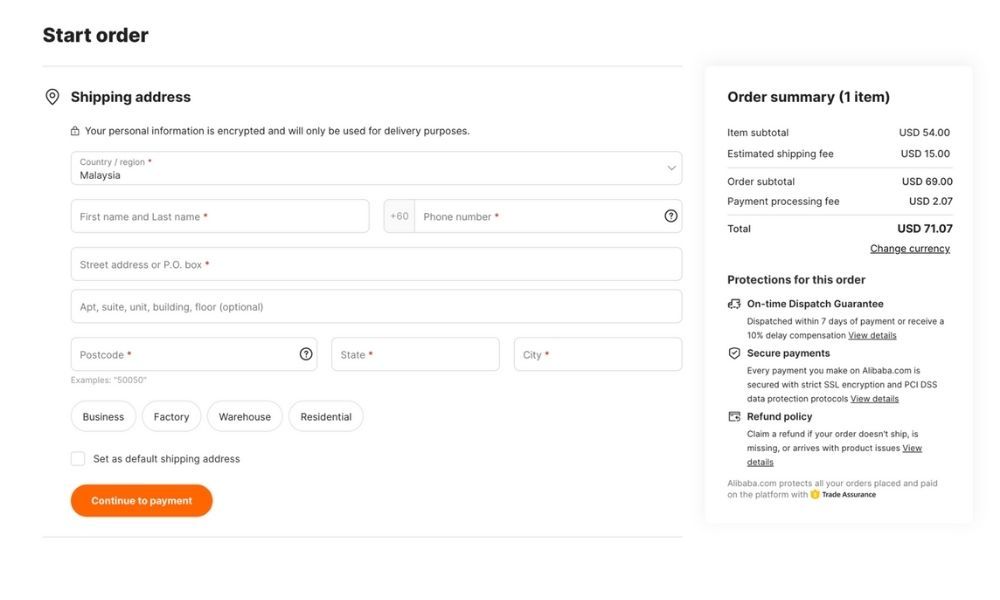This screenshot has width=1000, height=600.
Task: Click the Item subtotal USD 54.00 value
Action: tap(924, 133)
